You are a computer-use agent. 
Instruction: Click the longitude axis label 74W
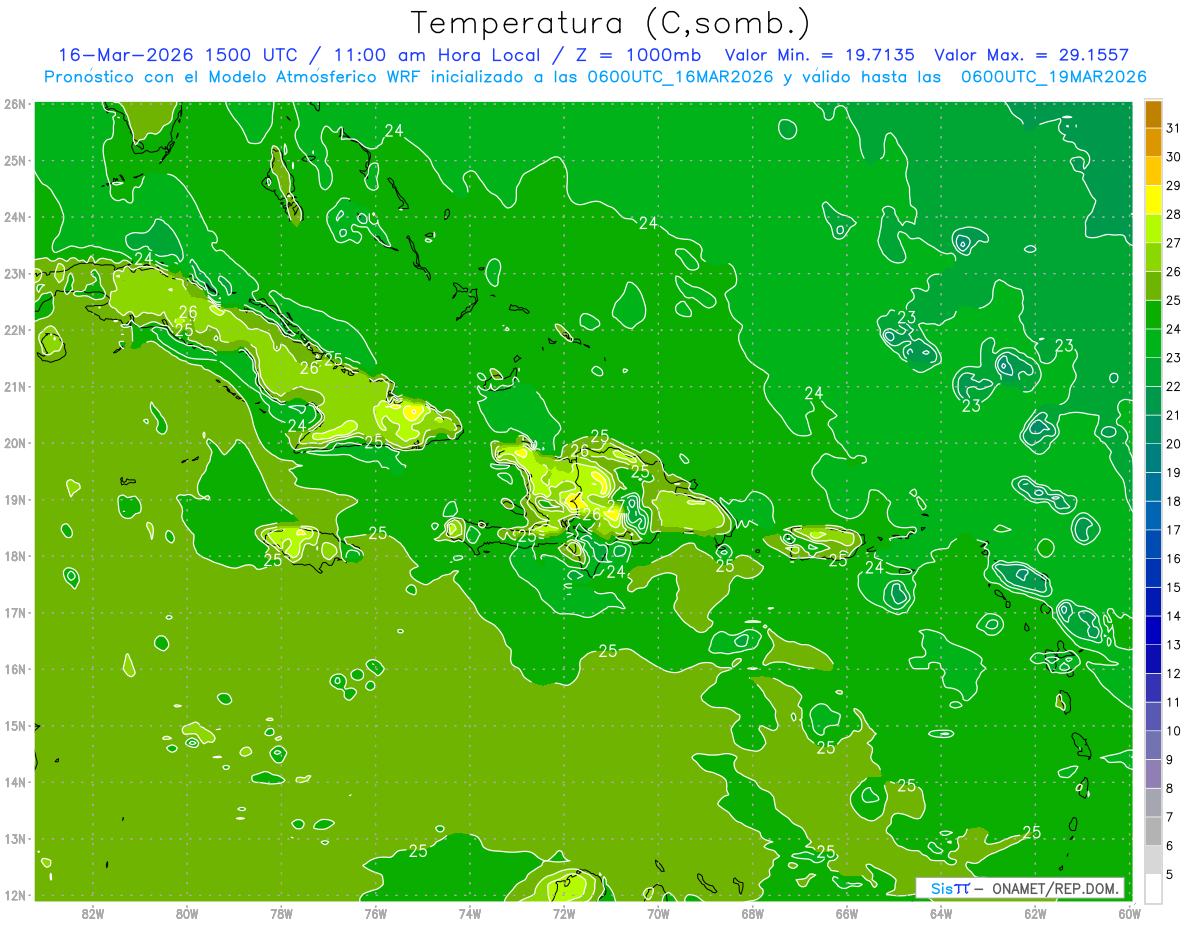(469, 913)
